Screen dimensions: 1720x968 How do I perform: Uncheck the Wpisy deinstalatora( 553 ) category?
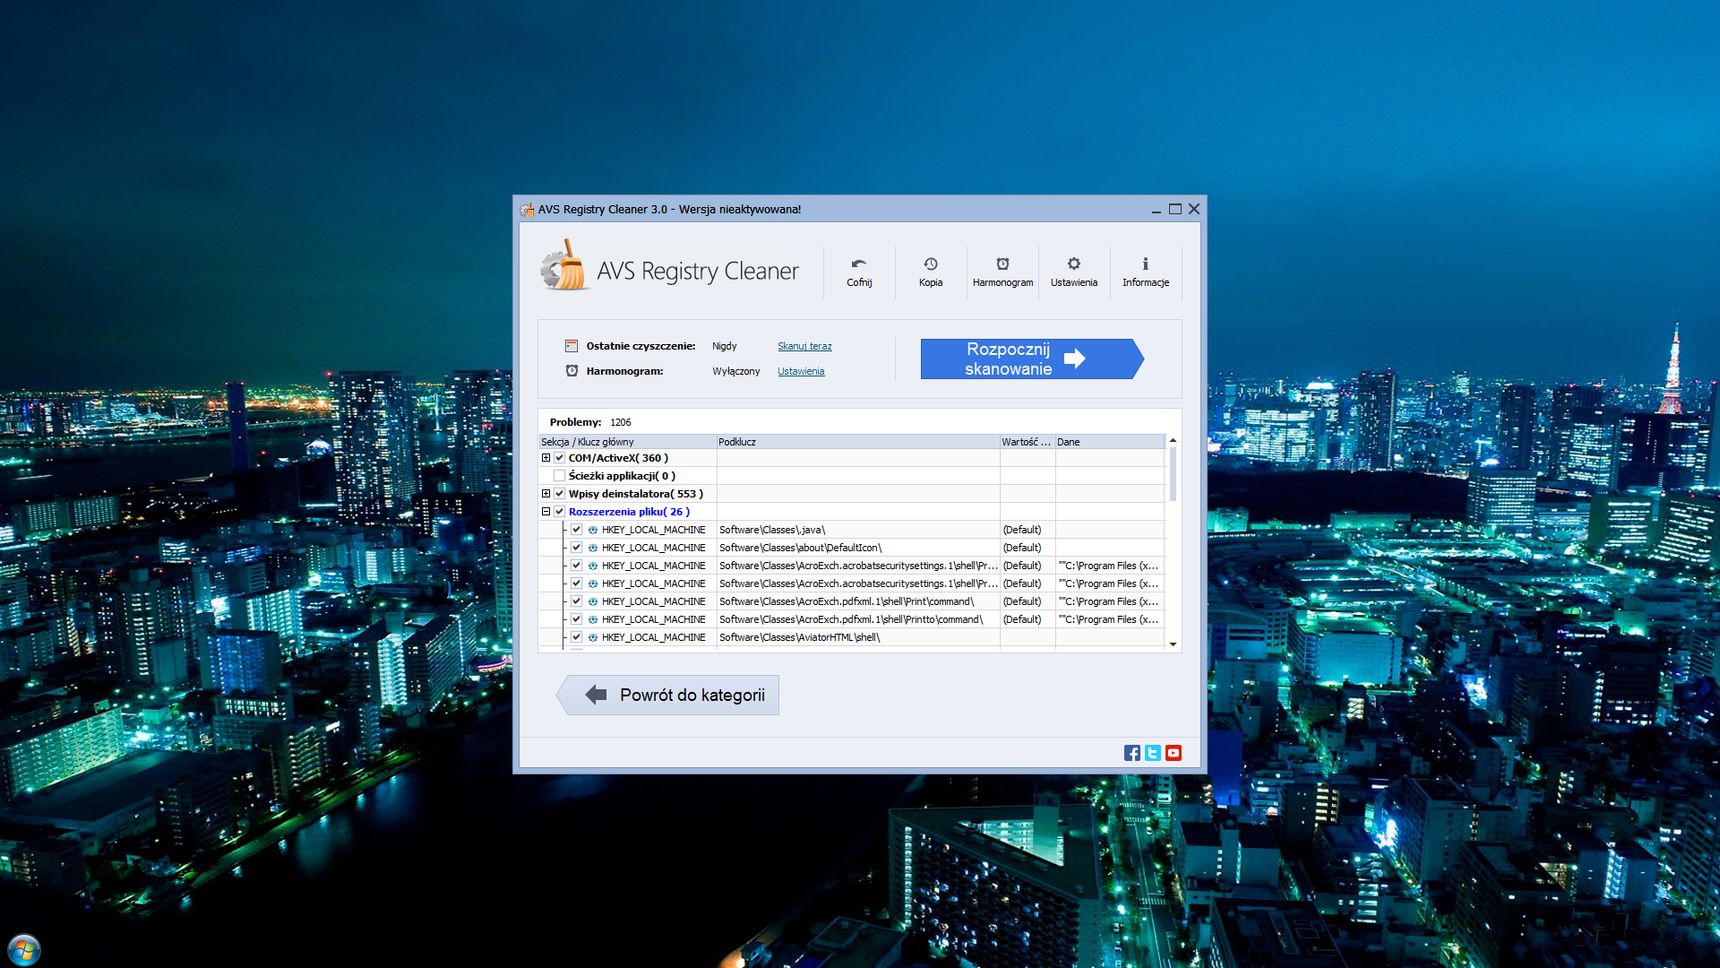[560, 494]
